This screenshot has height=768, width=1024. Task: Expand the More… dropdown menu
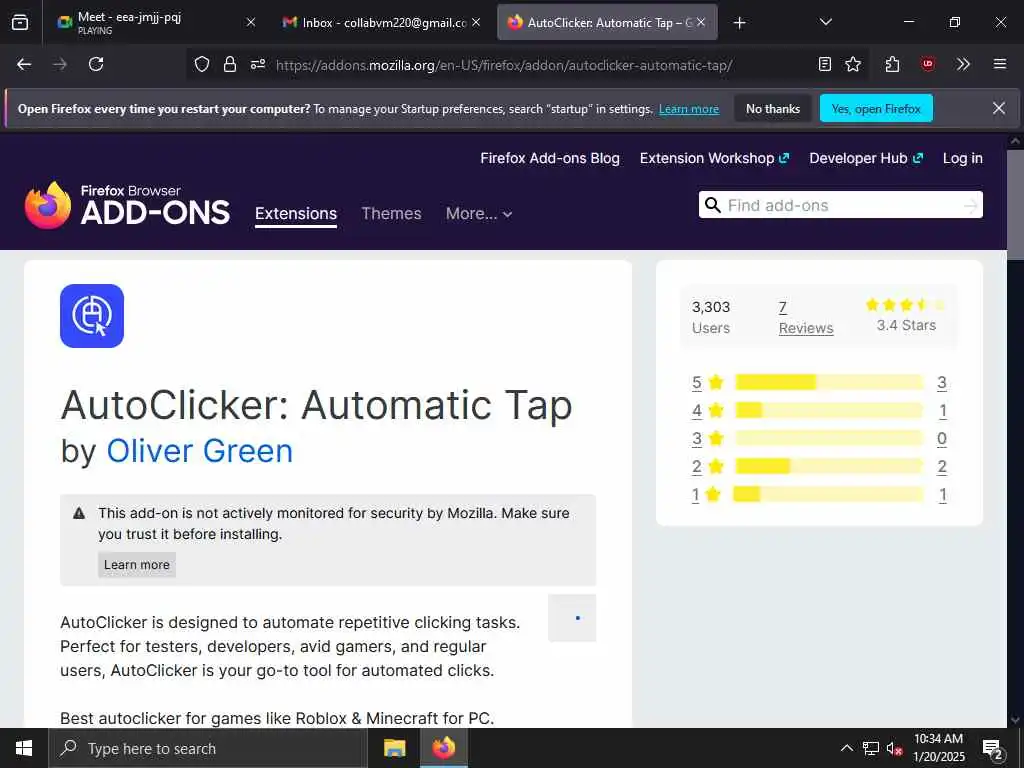coord(479,214)
